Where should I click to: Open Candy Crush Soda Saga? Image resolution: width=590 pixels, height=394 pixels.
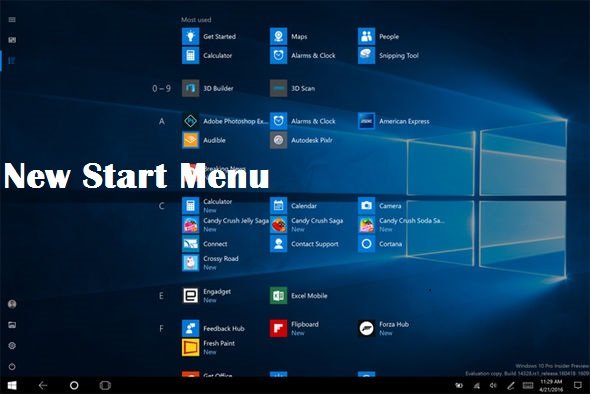pyautogui.click(x=401, y=225)
